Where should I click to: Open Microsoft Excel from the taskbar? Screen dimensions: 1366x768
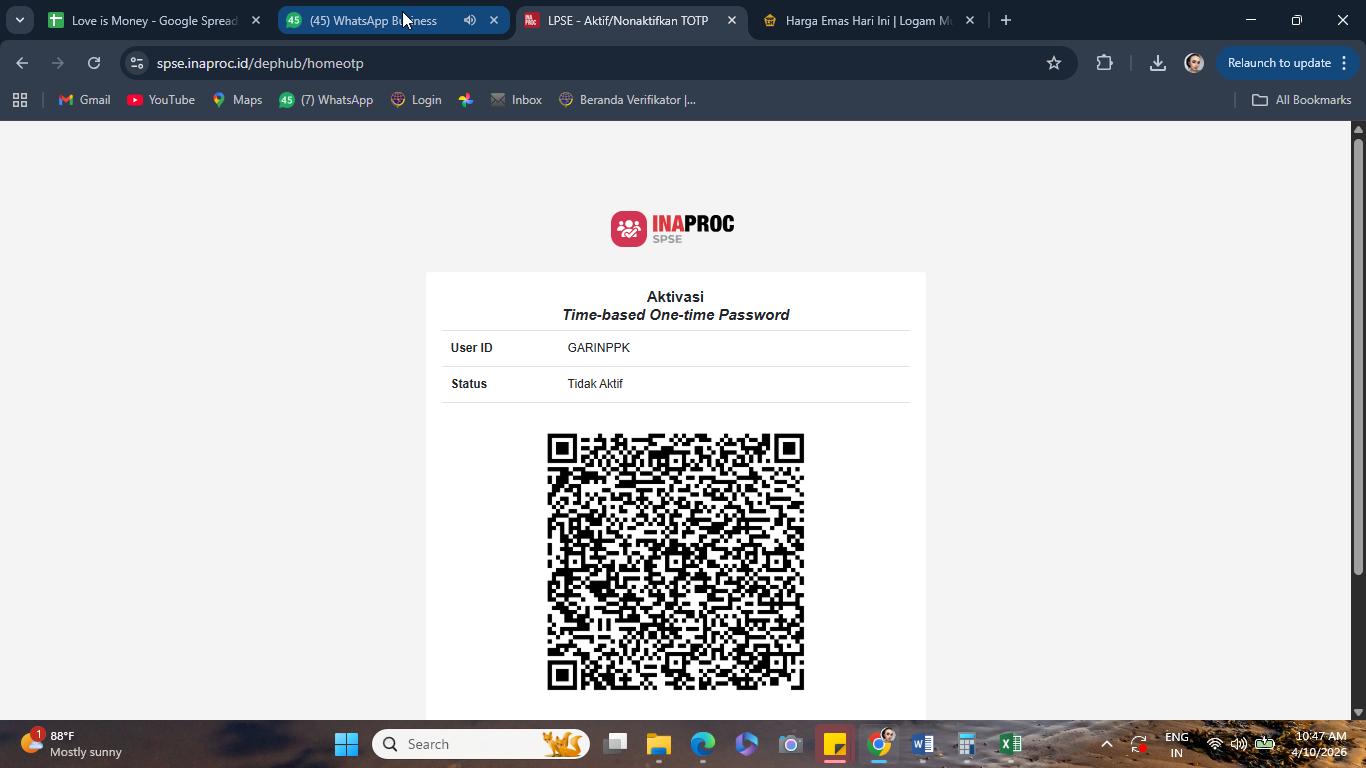(x=1011, y=744)
